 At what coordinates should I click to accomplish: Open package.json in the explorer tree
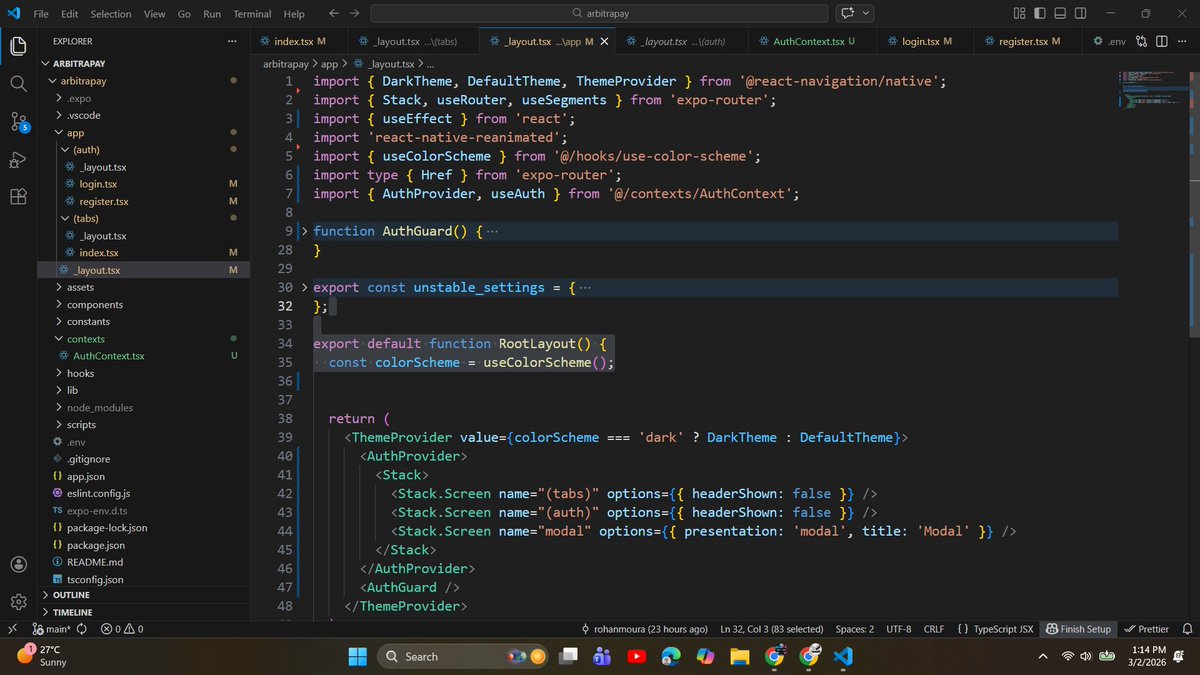click(x=96, y=545)
